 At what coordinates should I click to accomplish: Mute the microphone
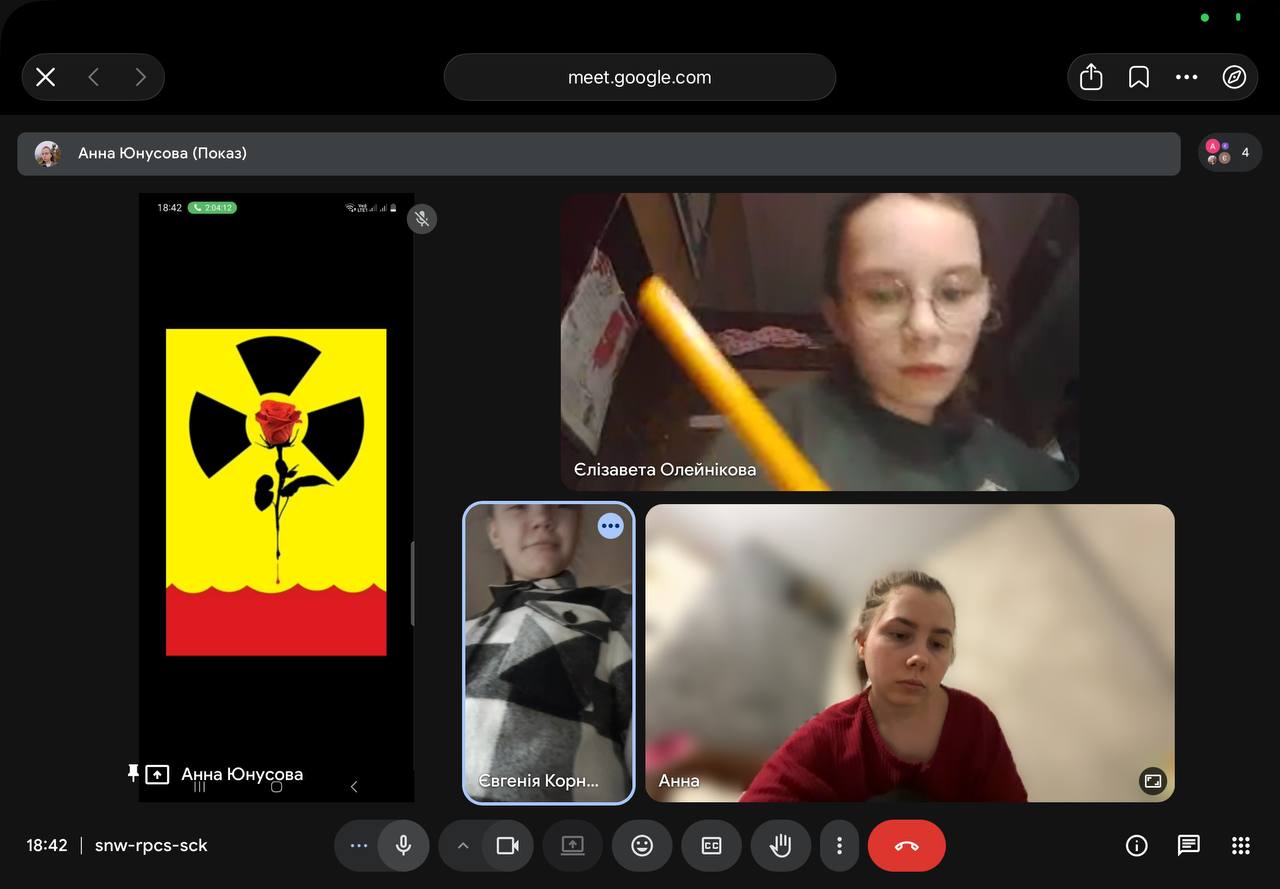coord(404,846)
